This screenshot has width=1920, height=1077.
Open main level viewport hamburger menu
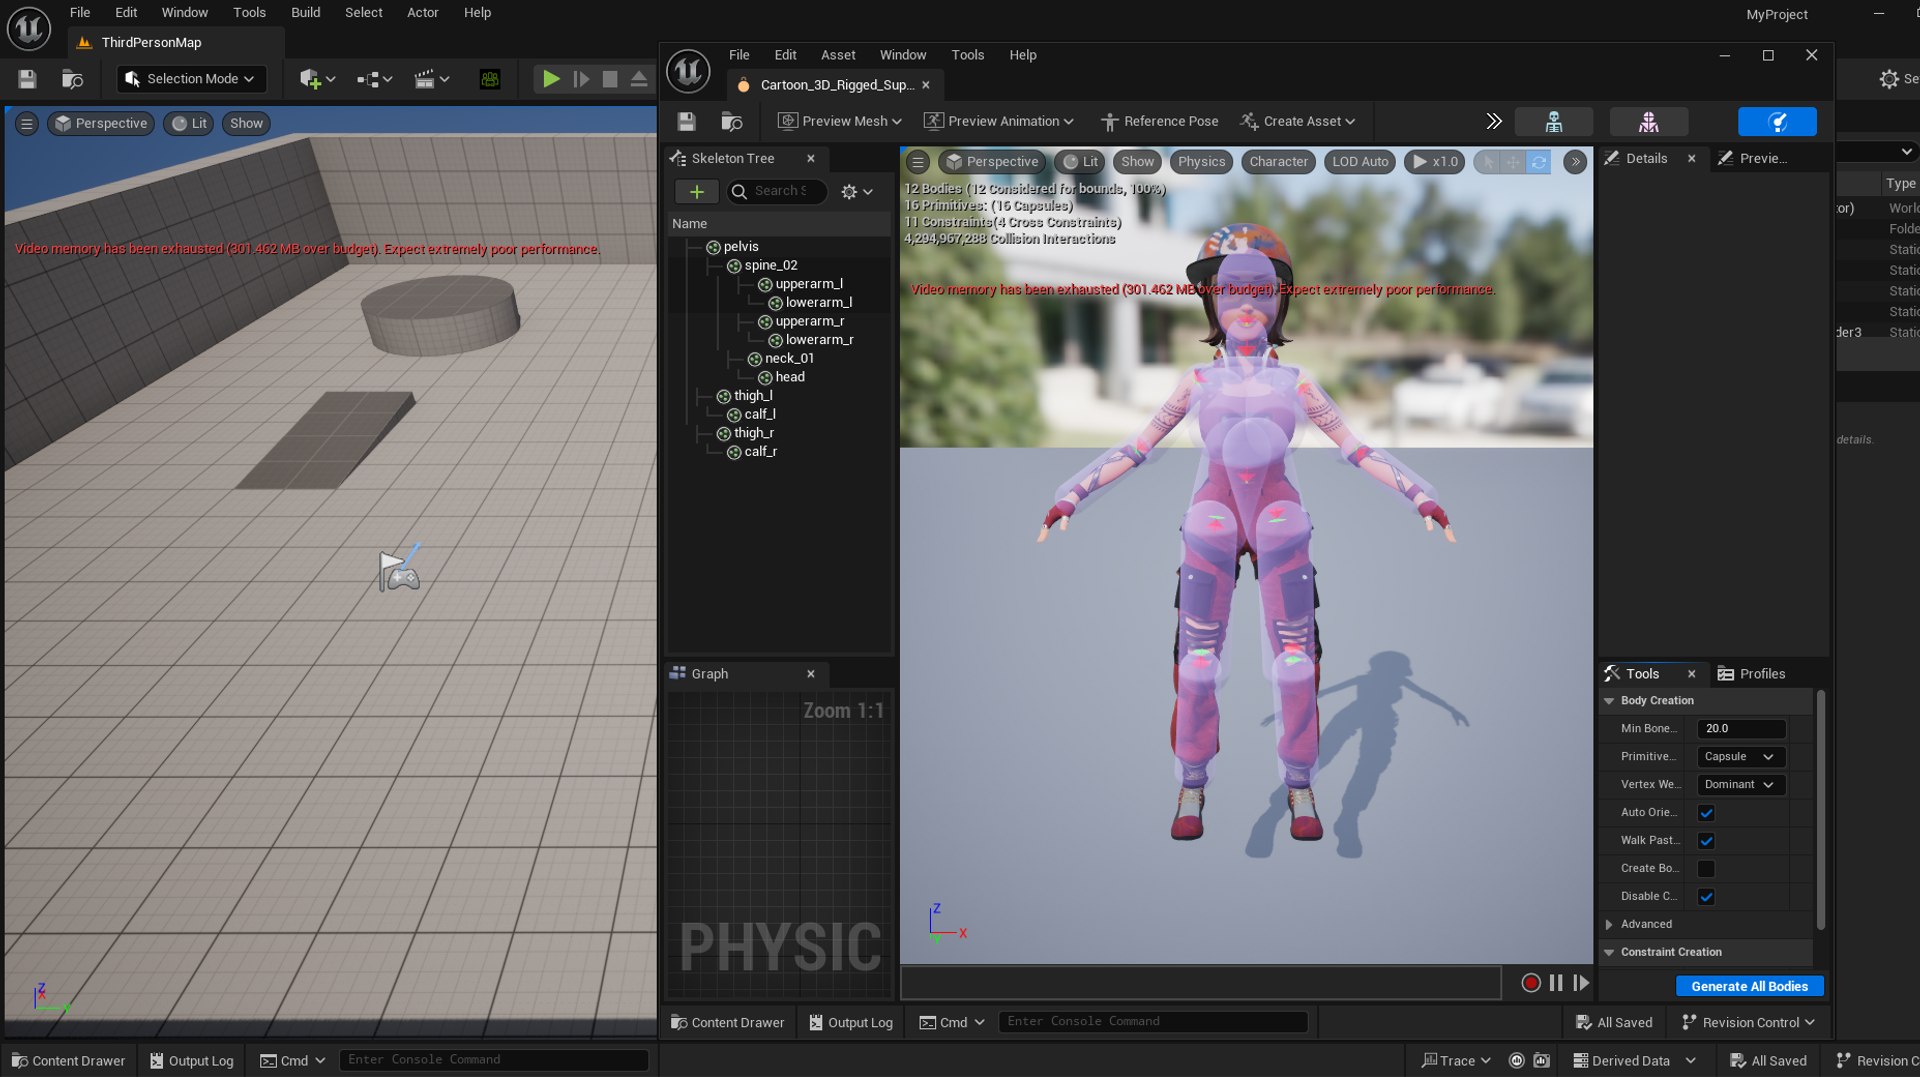pos(27,123)
